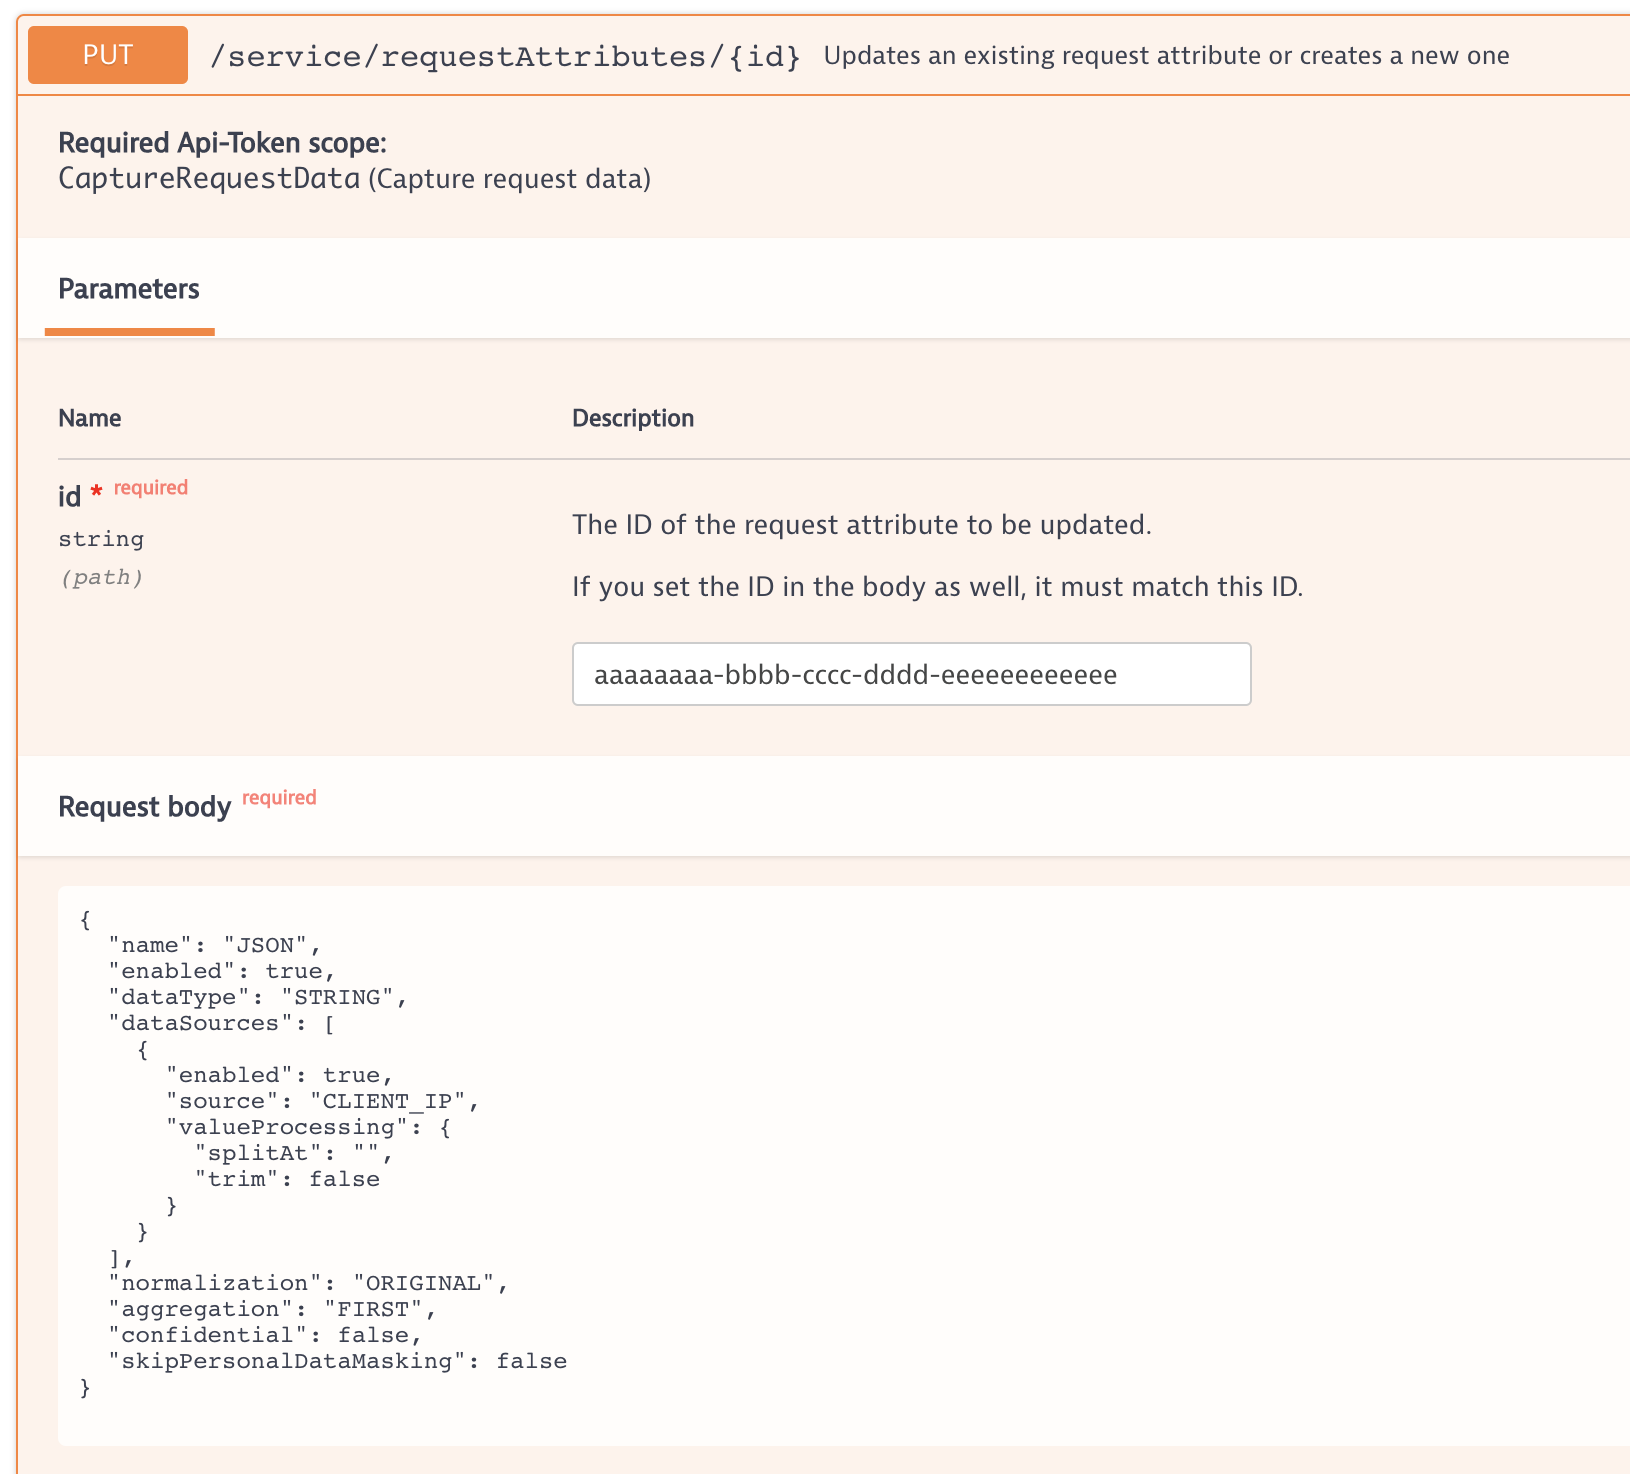Click the "confidential": false line

coord(265,1335)
